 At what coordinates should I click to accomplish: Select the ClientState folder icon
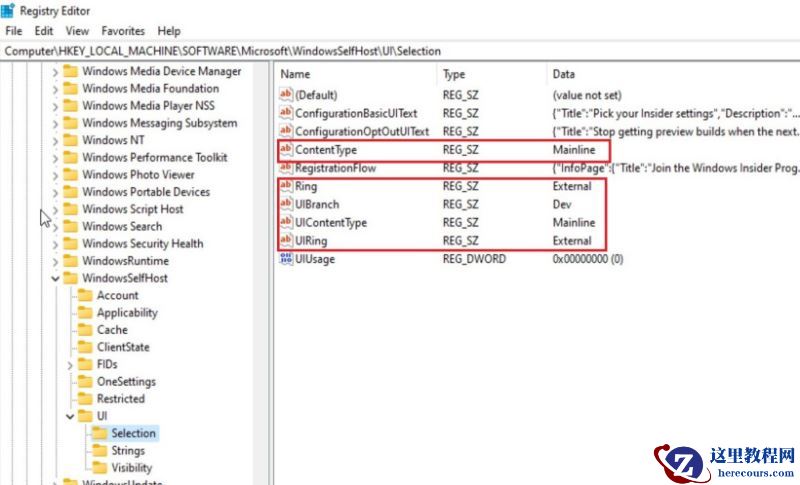[x=85, y=347]
